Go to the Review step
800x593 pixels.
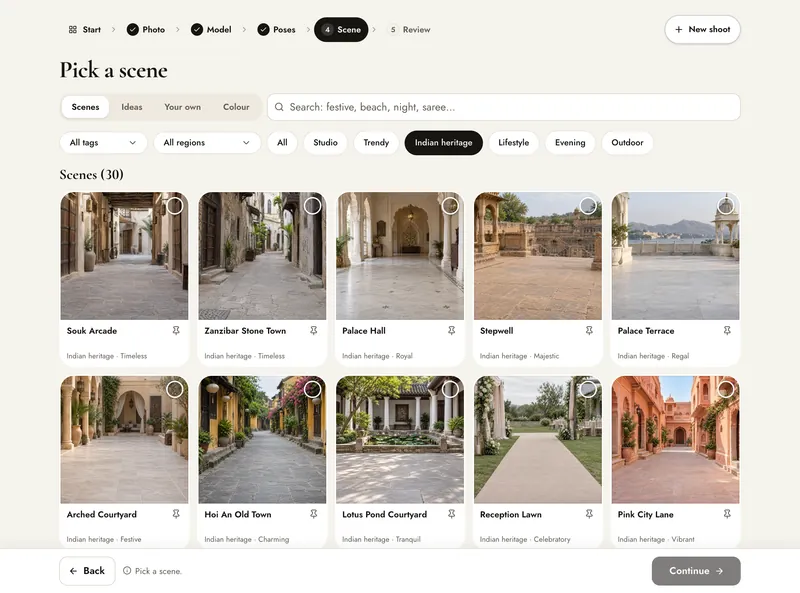[x=410, y=30]
